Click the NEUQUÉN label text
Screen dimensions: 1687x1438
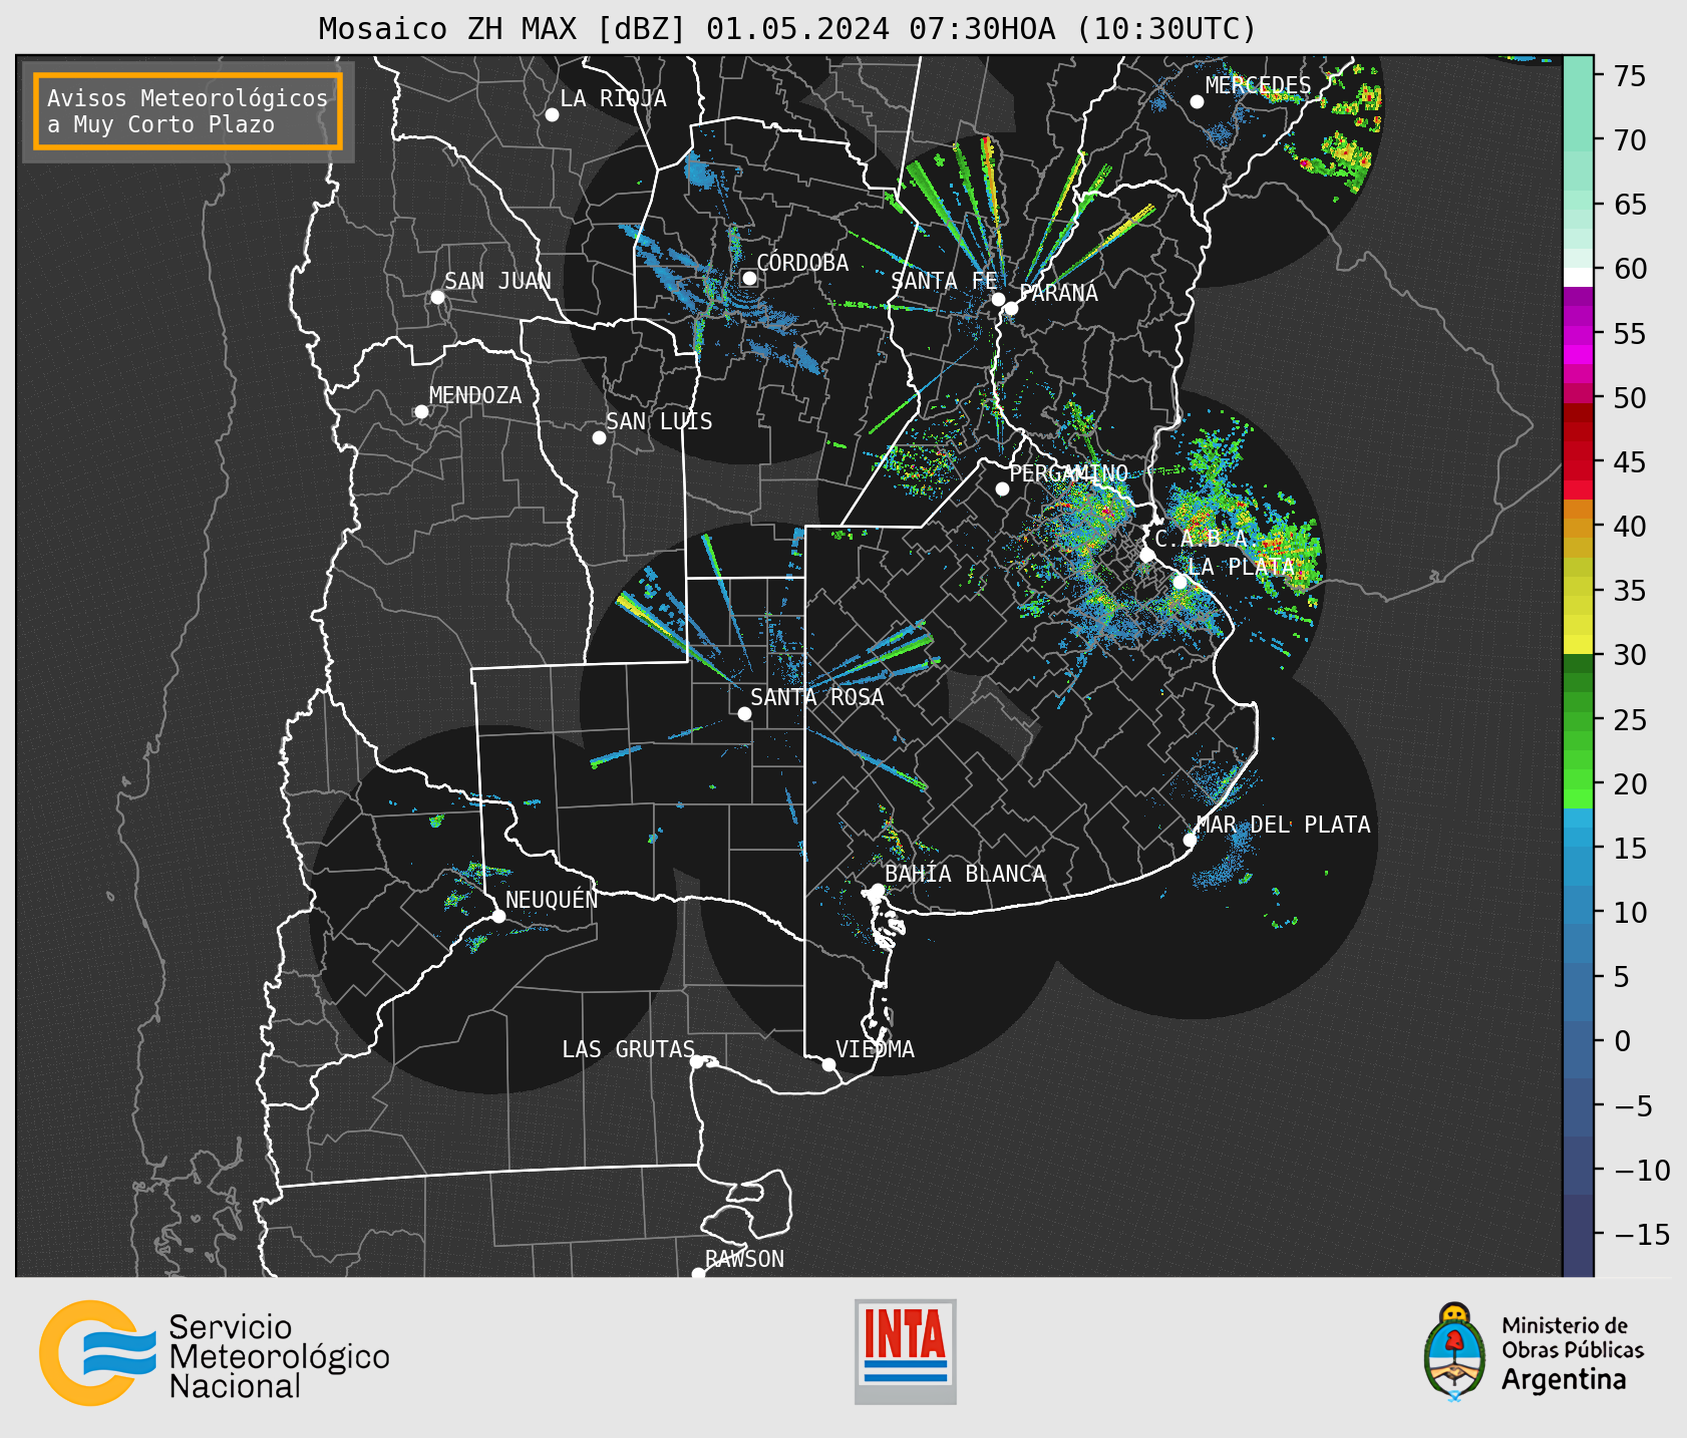(x=551, y=899)
